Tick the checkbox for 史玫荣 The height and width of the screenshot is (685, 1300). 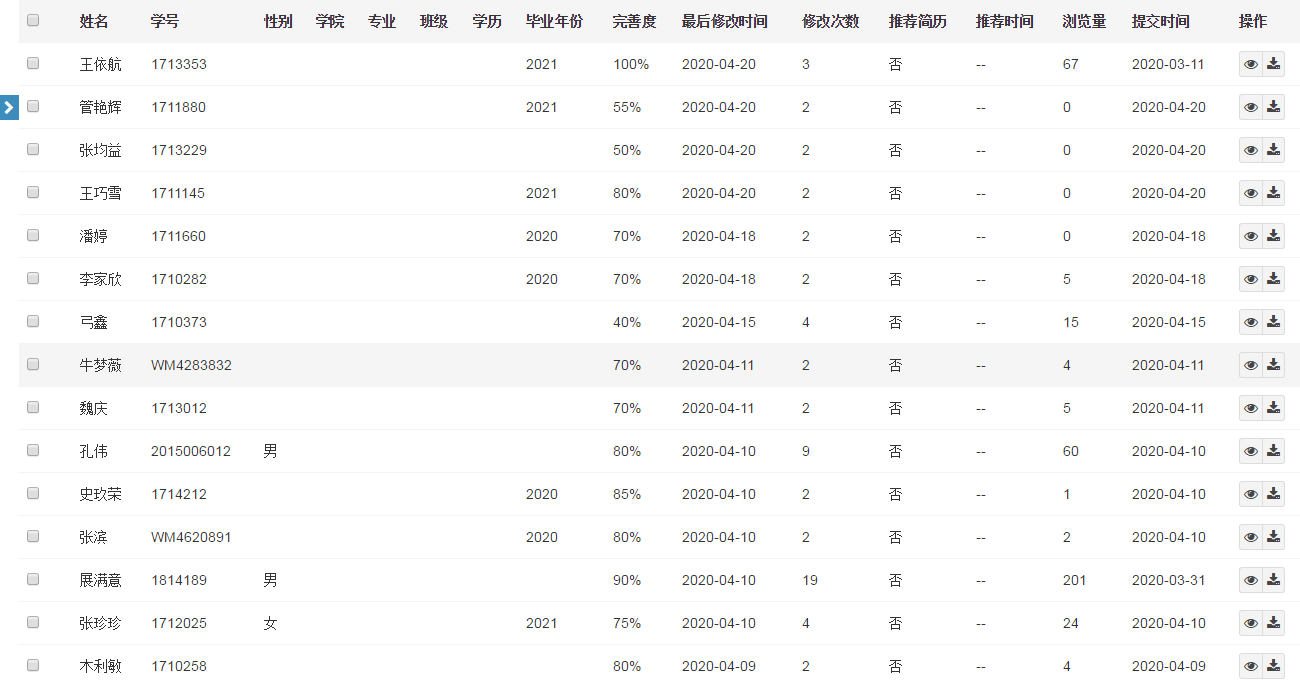pyautogui.click(x=33, y=493)
